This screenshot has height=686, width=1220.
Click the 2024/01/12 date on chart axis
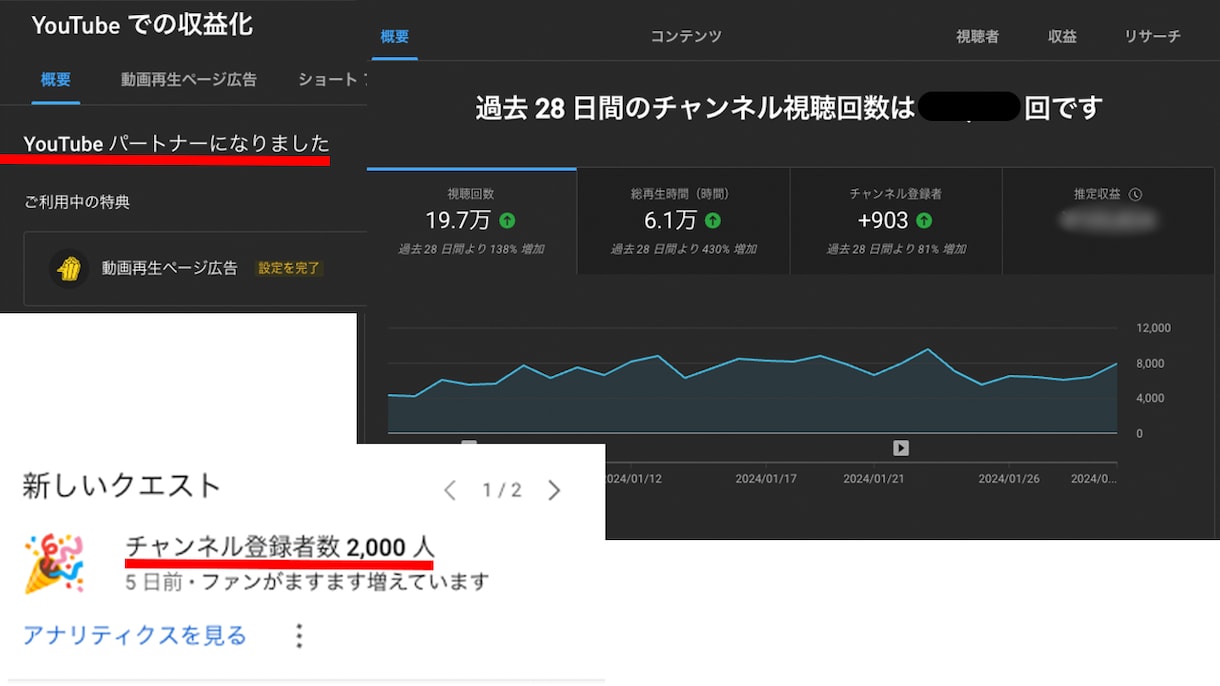[632, 479]
